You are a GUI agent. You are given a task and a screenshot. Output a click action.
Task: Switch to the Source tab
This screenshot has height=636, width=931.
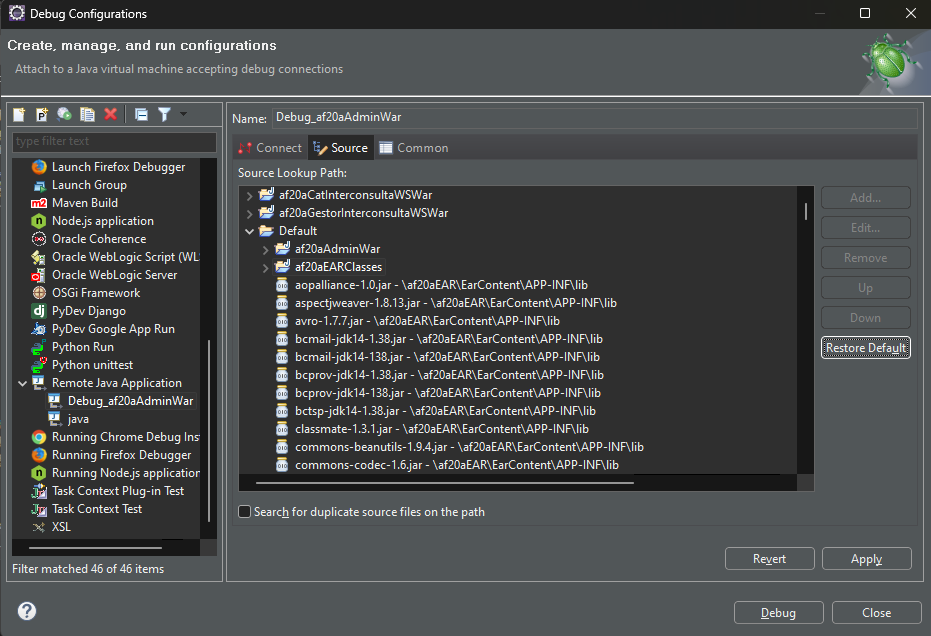point(341,148)
